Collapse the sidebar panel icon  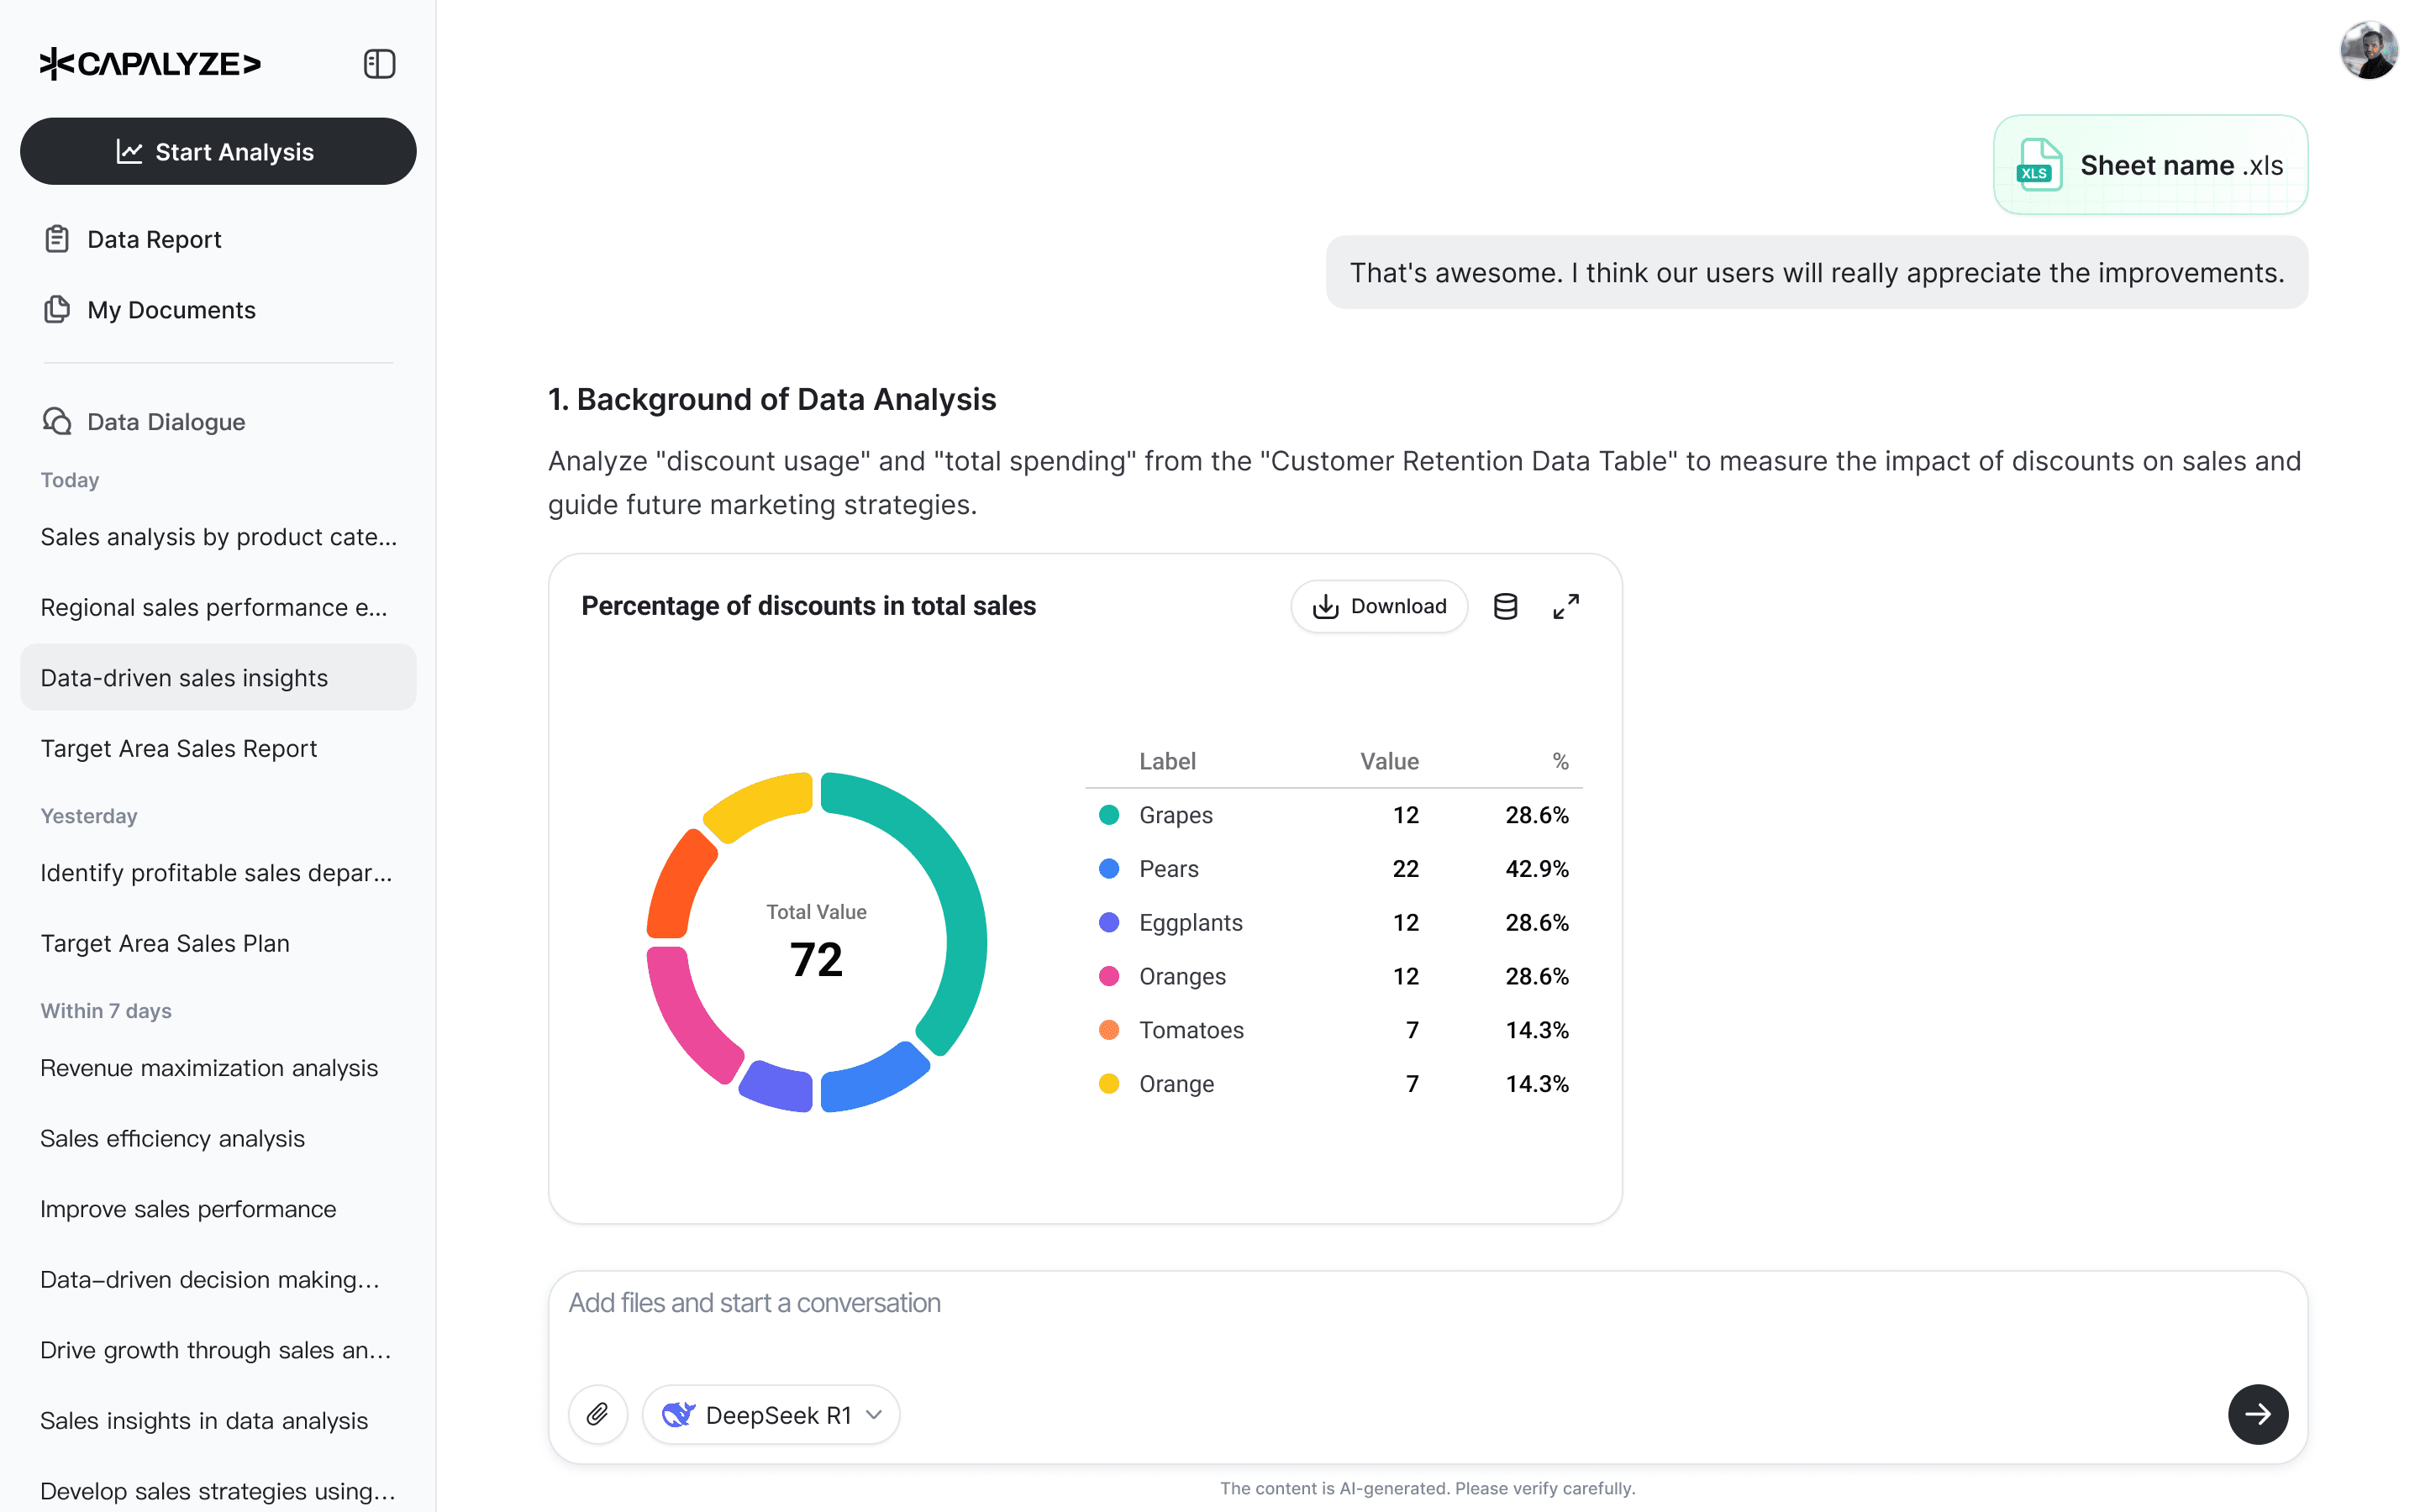[379, 64]
